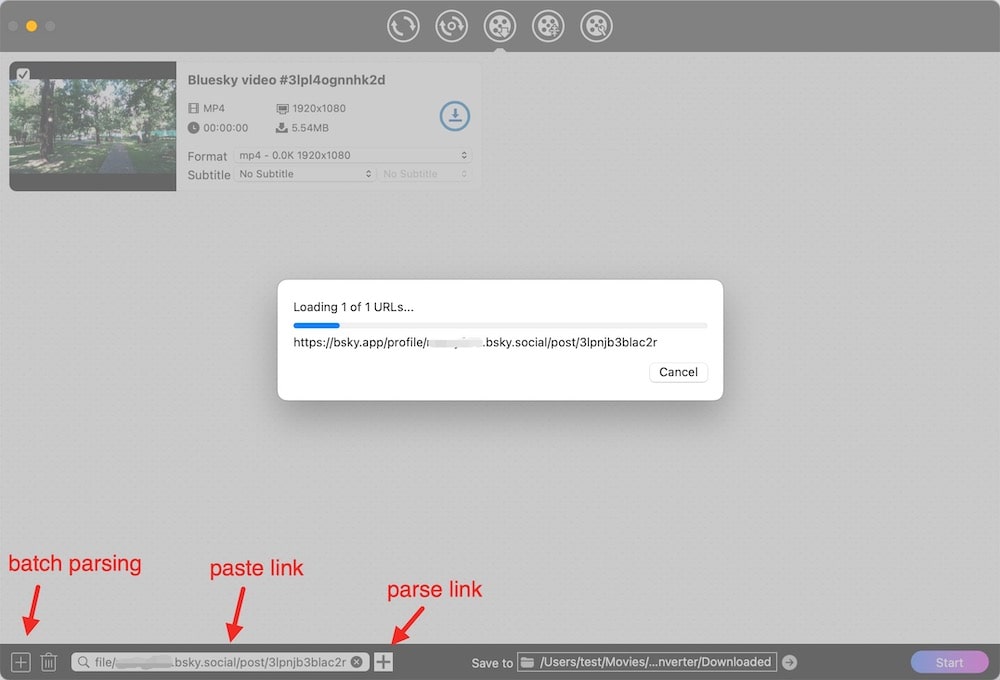Expand the Format dropdown mp4 1920x1080
The image size is (1000, 680).
352,156
